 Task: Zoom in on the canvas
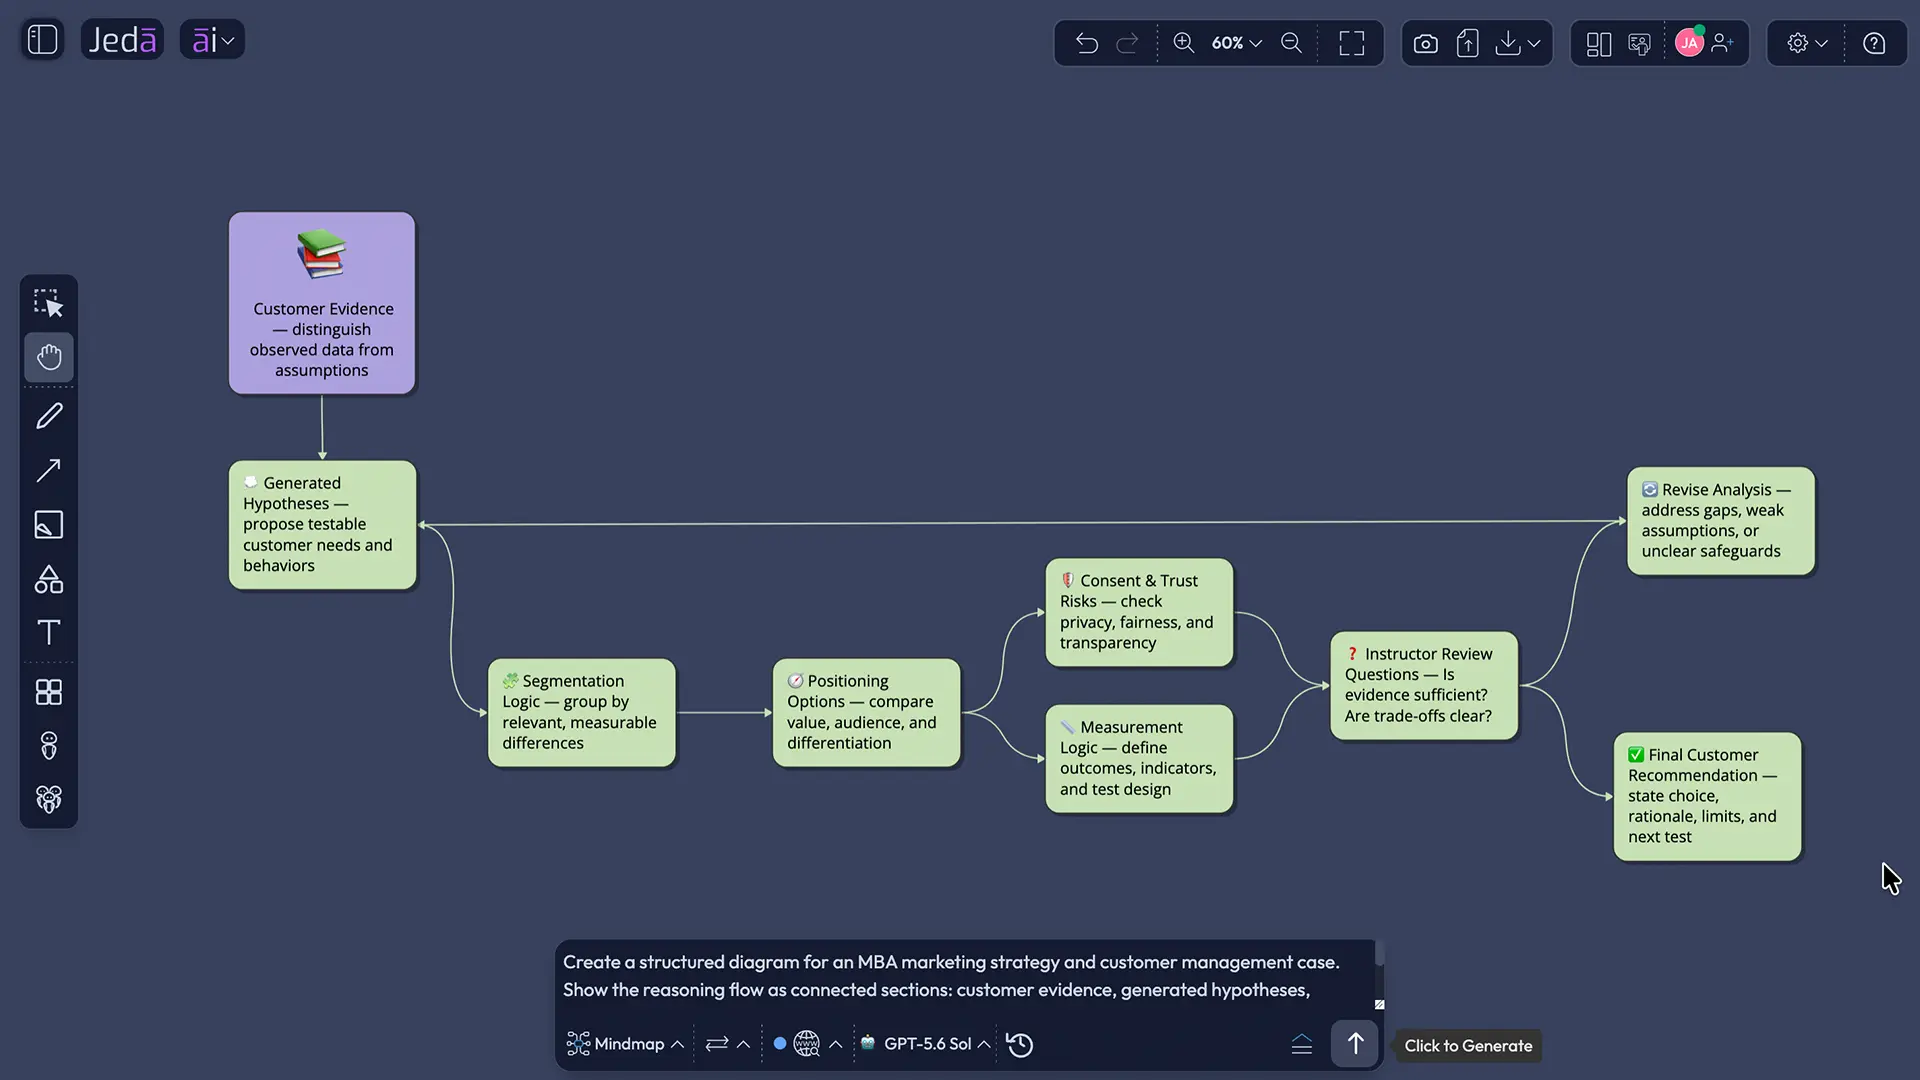click(1184, 43)
